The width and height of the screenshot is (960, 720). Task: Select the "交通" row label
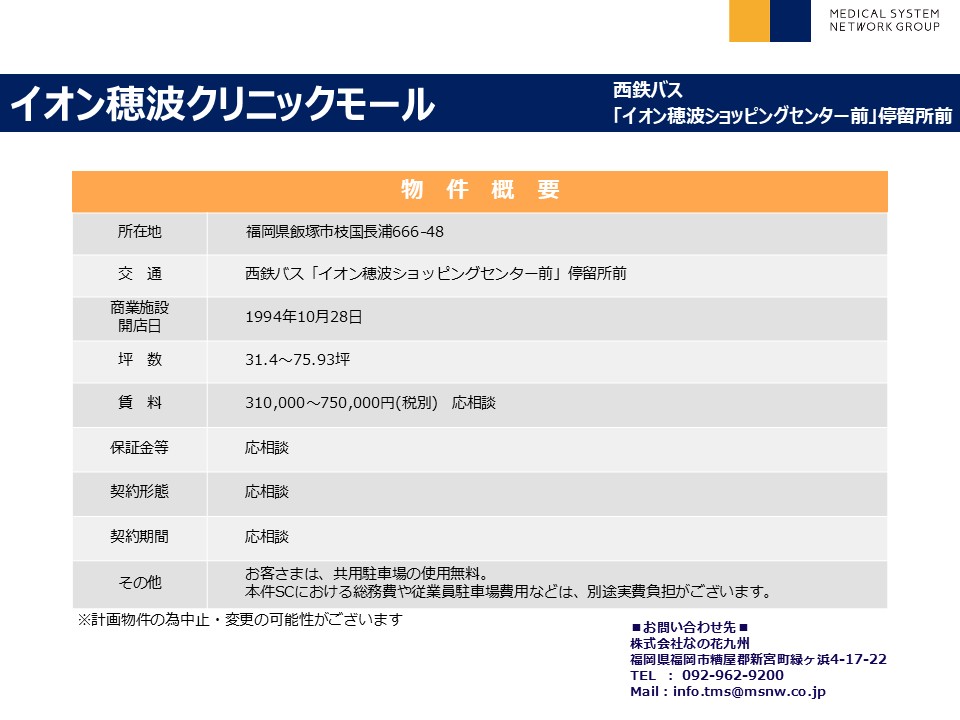pos(140,274)
